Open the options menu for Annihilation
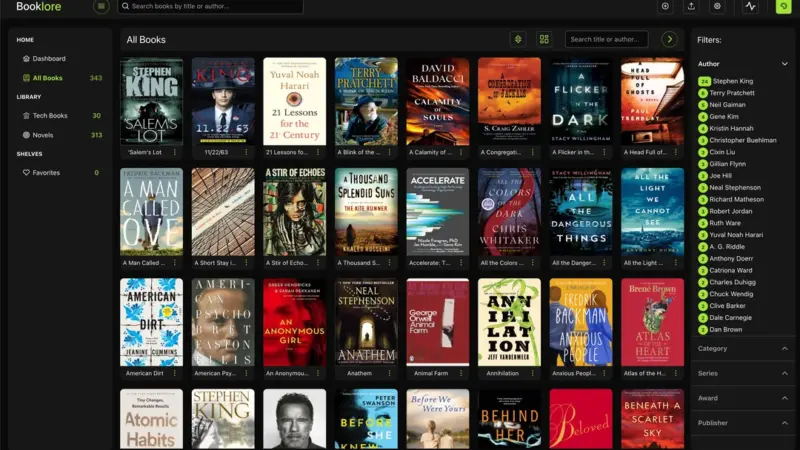The image size is (800, 450). click(x=533, y=373)
